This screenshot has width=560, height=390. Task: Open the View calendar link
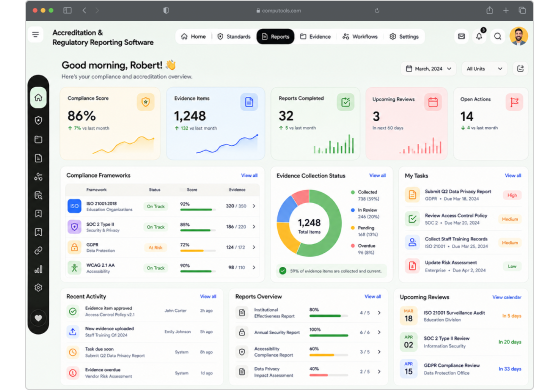(x=506, y=297)
